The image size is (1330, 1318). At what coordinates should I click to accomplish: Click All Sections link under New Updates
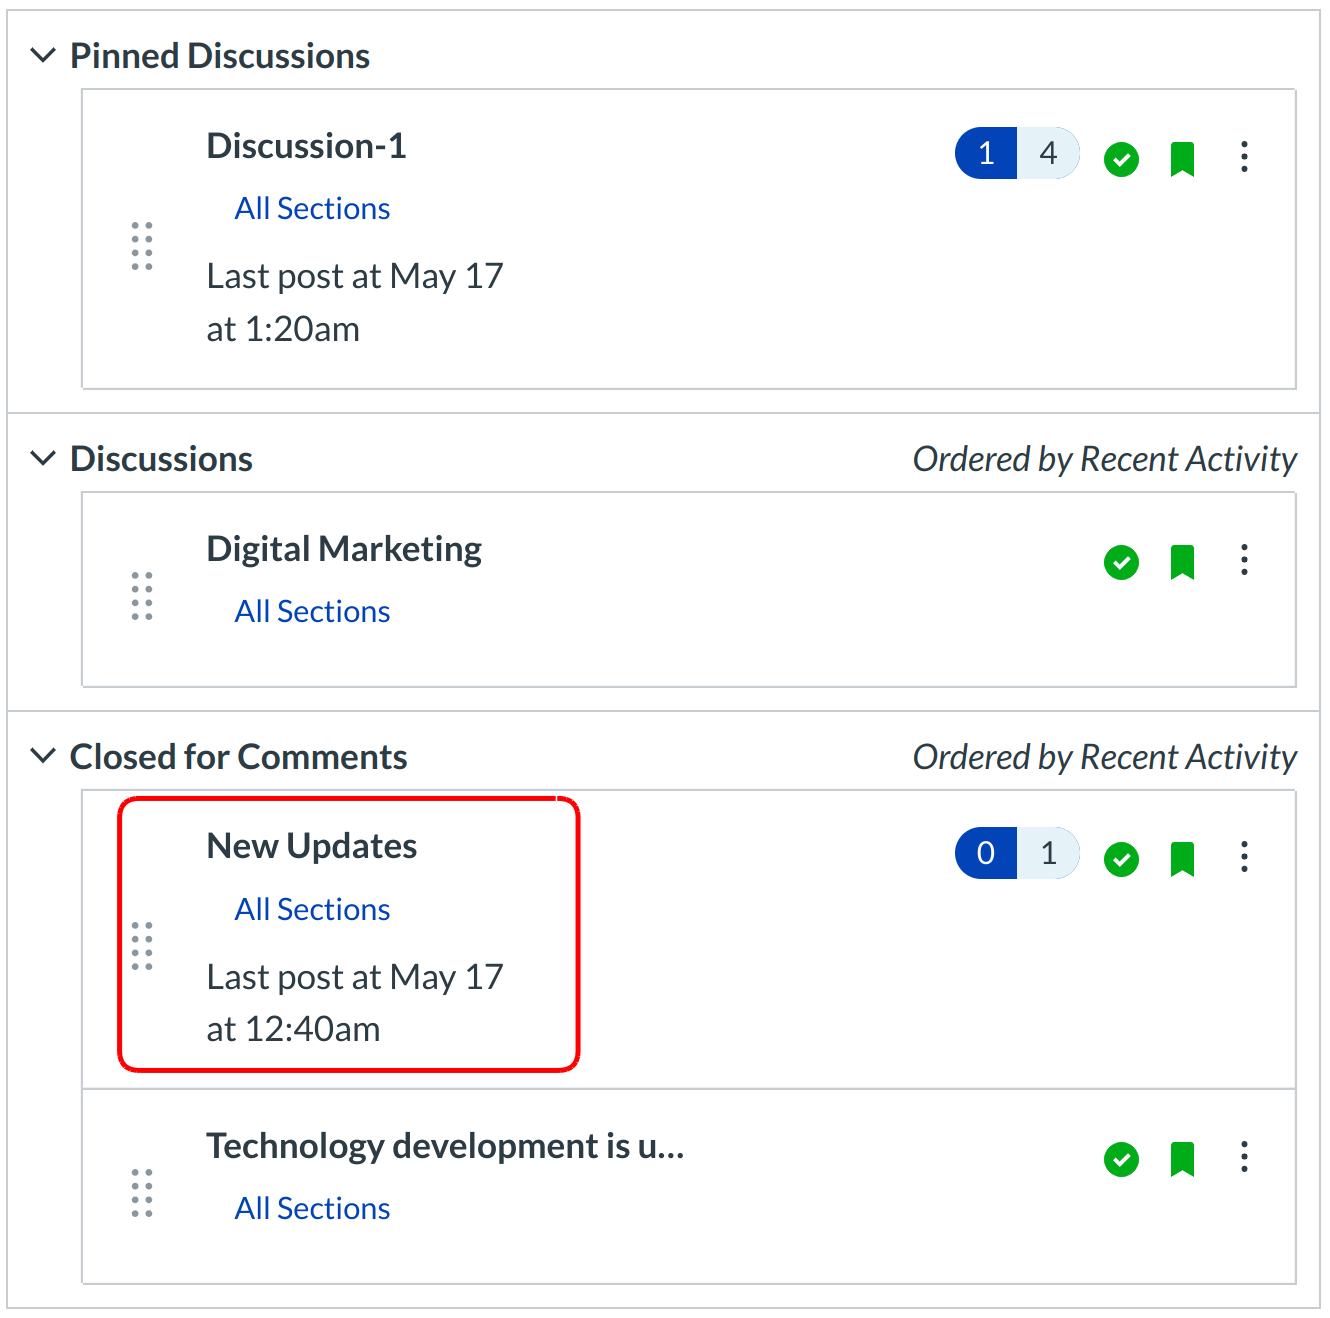coord(312,910)
